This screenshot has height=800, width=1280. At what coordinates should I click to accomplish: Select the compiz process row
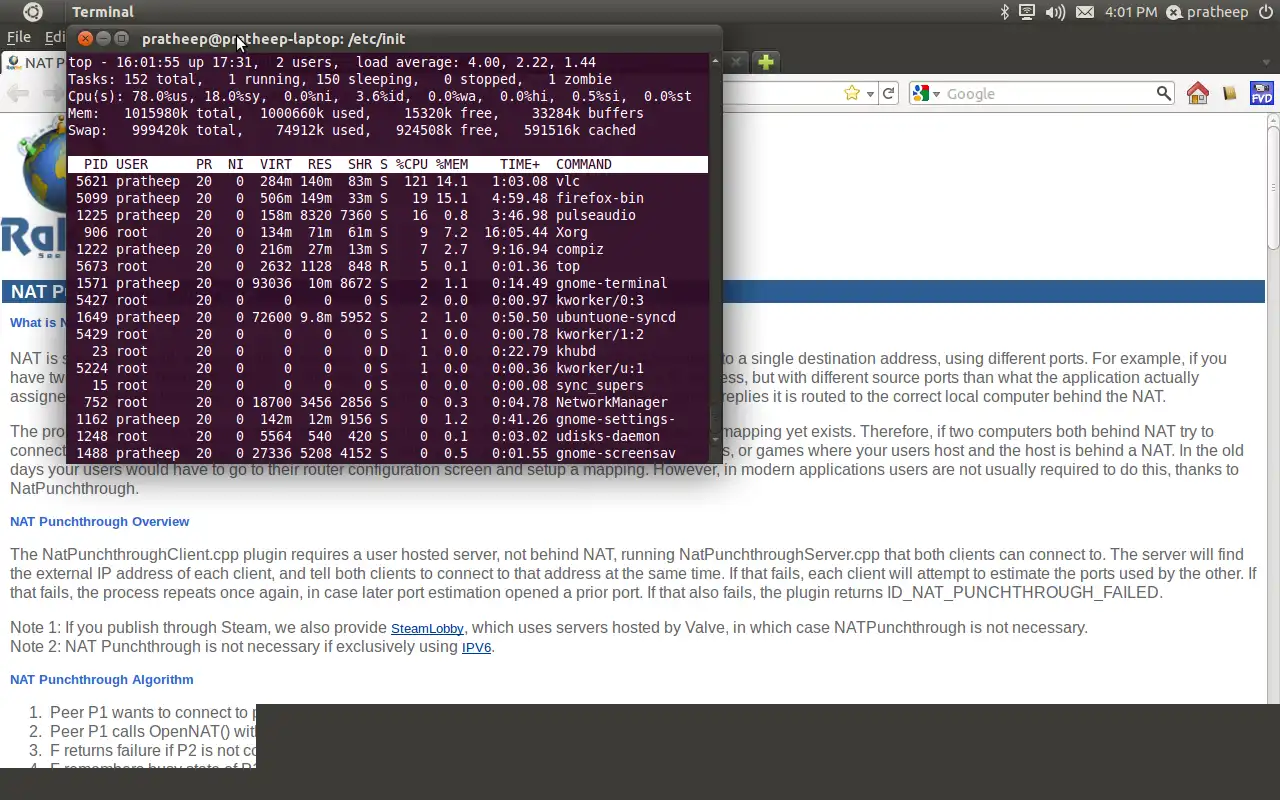coord(388,249)
